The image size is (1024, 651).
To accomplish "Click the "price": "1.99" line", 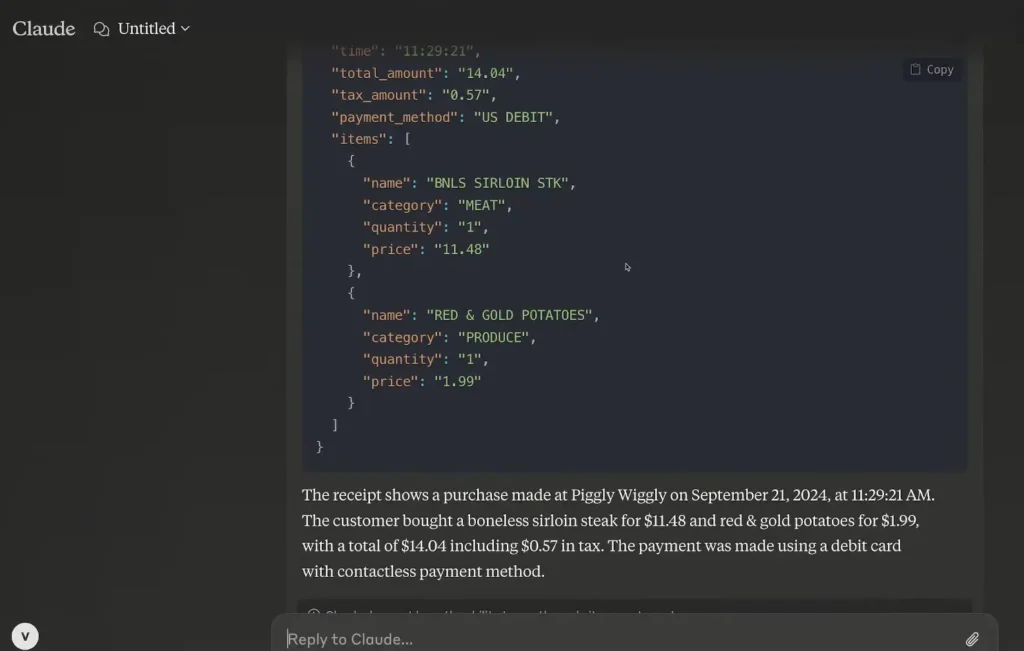I will [x=422, y=381].
